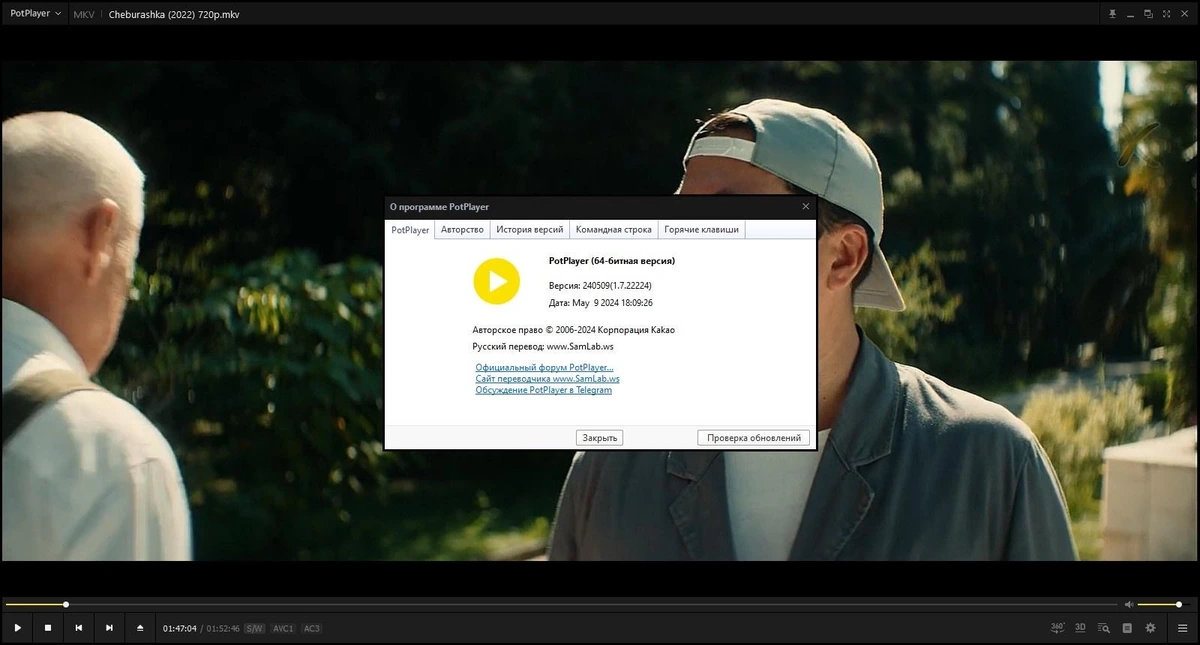This screenshot has height=645, width=1200.
Task: Click the AVC1 video codec label
Action: coord(283,629)
